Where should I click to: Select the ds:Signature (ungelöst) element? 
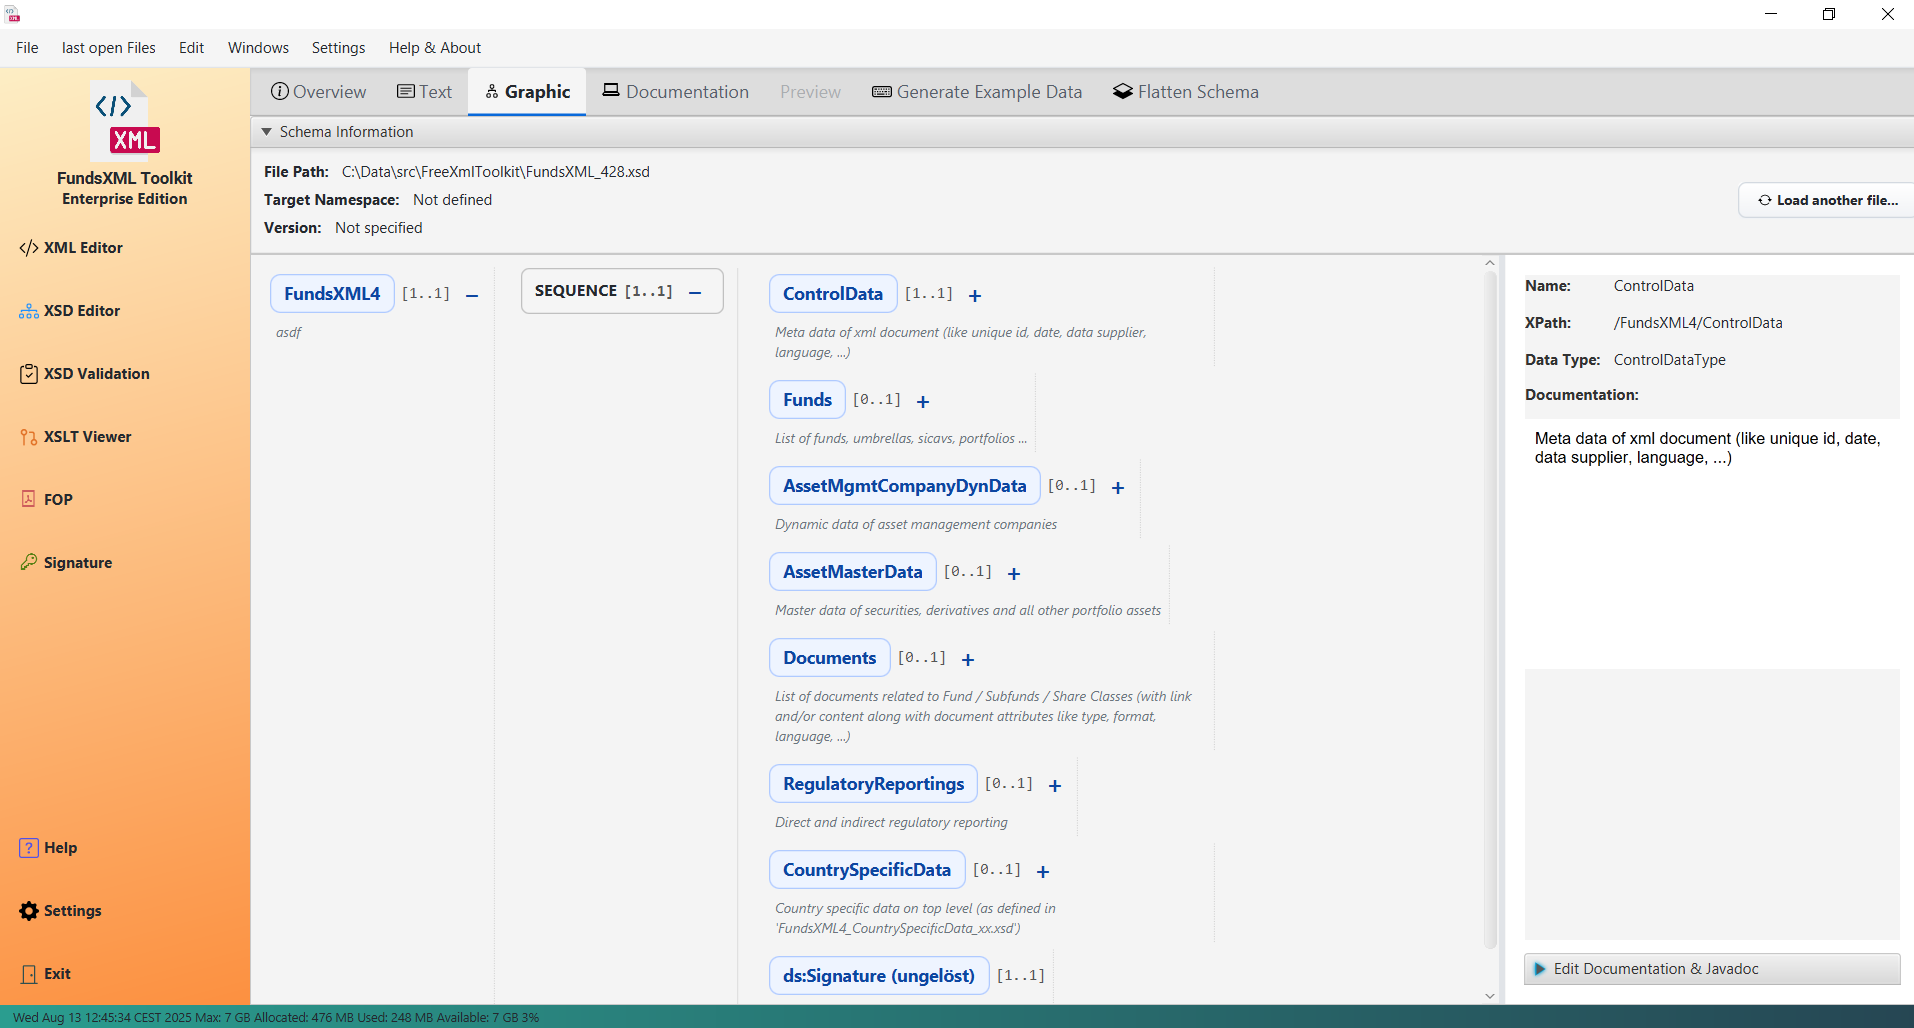(x=879, y=975)
